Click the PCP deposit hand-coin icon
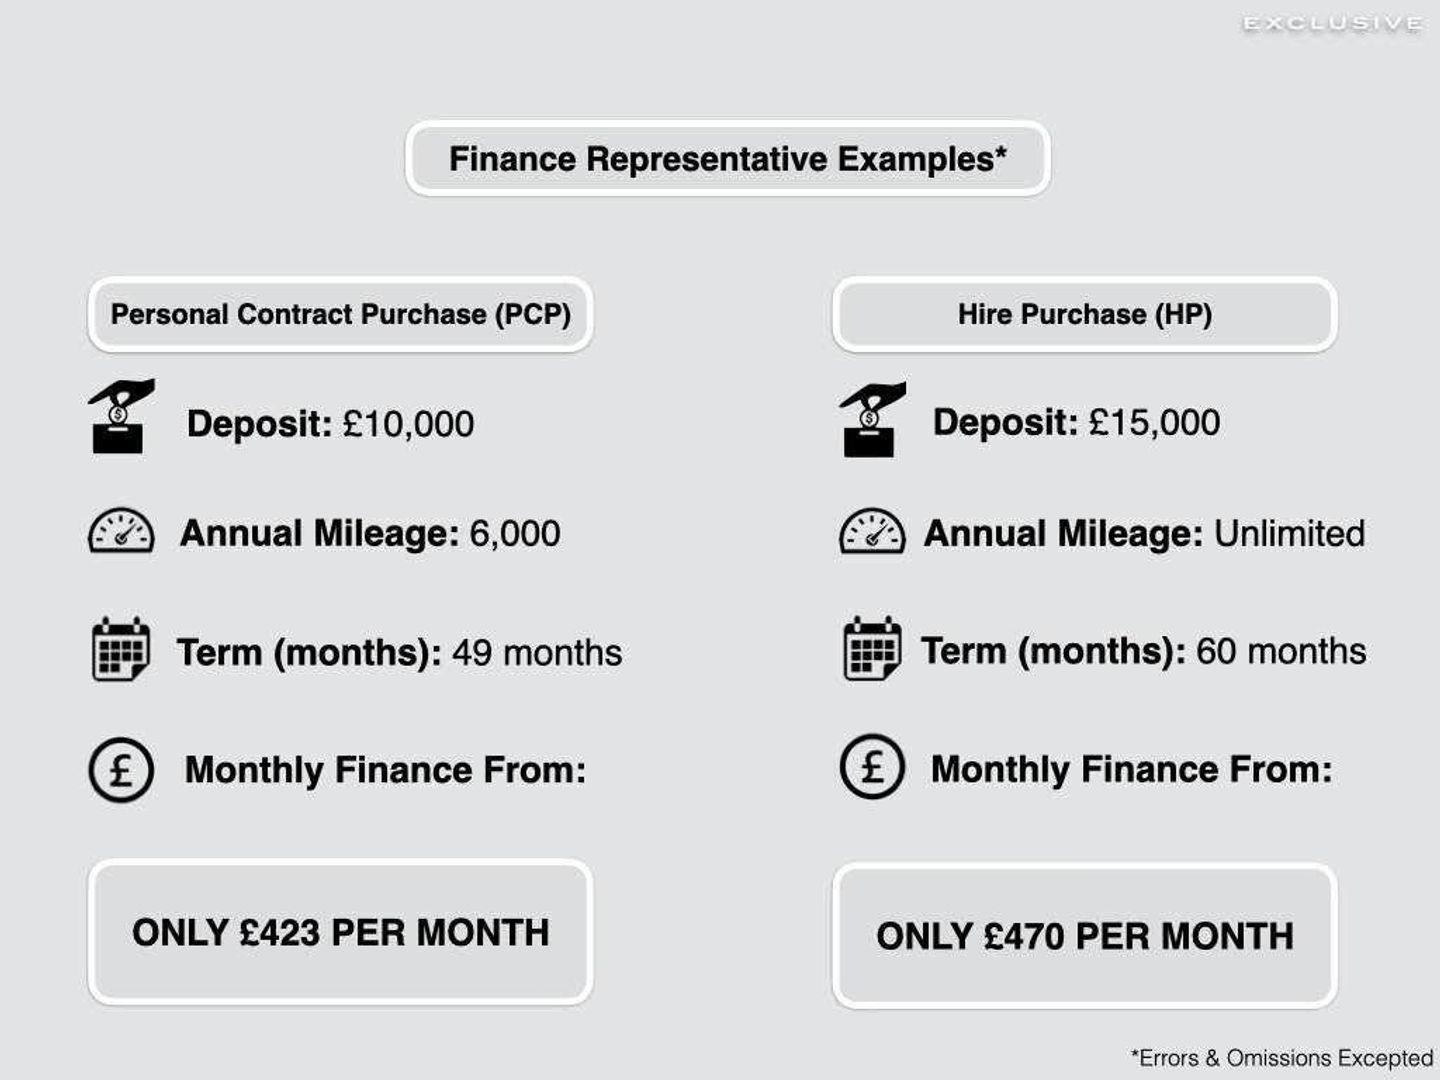Screen dimensions: 1440x1080 click(x=121, y=416)
